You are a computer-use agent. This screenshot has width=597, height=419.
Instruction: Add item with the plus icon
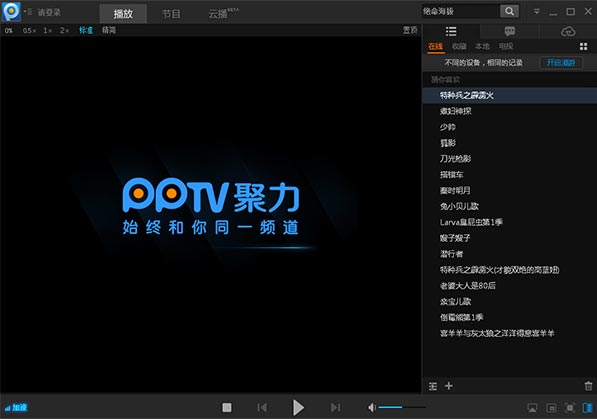pos(449,386)
